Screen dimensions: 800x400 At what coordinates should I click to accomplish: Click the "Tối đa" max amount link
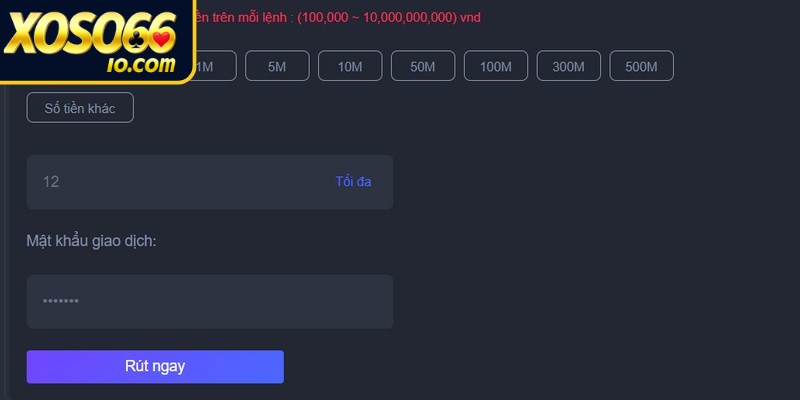[x=353, y=182]
